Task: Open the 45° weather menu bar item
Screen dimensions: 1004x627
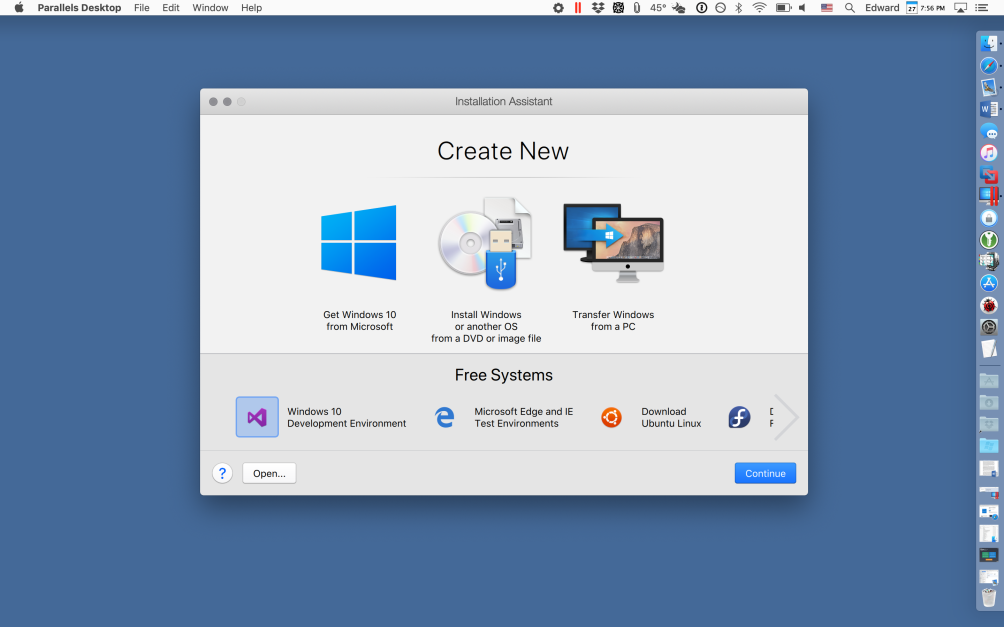Action: pyautogui.click(x=667, y=8)
